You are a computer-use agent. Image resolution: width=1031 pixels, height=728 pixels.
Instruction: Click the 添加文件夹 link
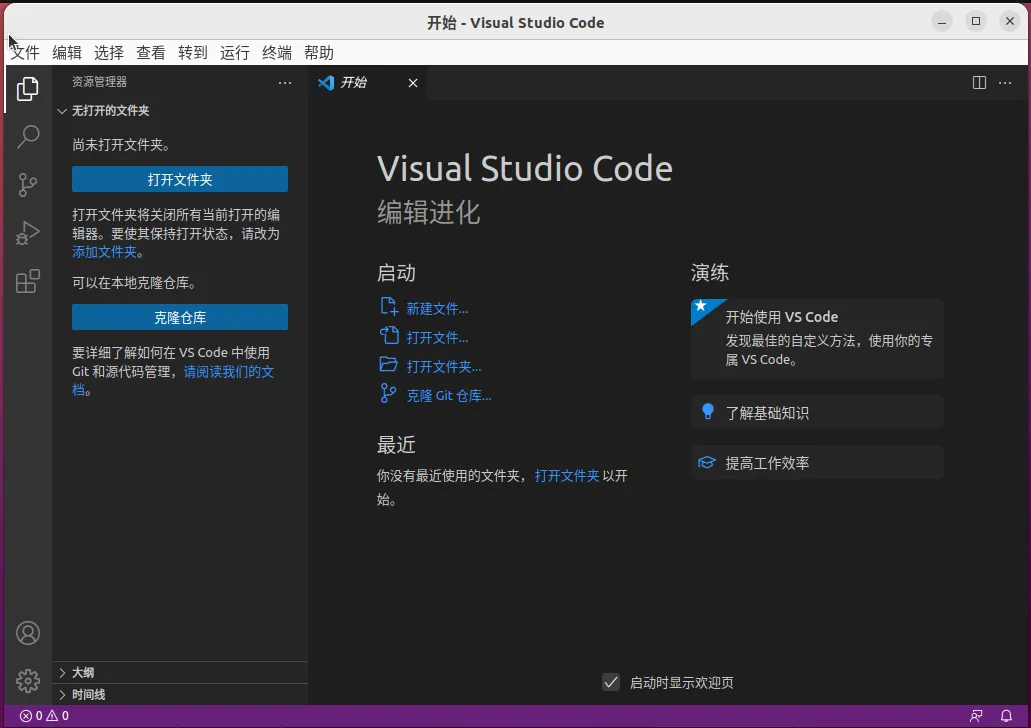coord(105,252)
